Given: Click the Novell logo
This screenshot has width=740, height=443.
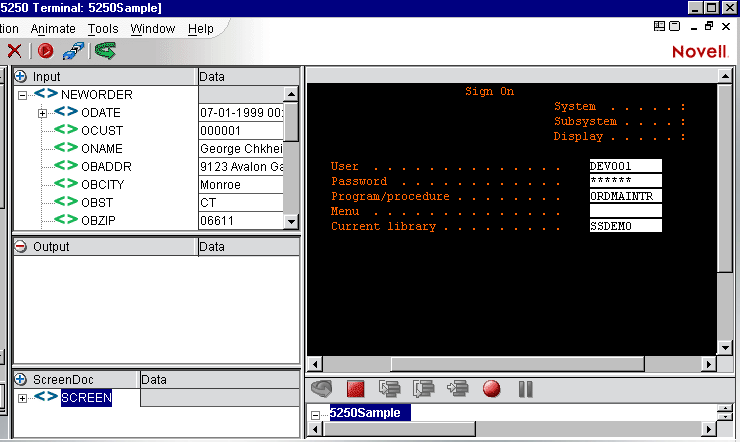Looking at the screenshot, I should click(x=700, y=51).
